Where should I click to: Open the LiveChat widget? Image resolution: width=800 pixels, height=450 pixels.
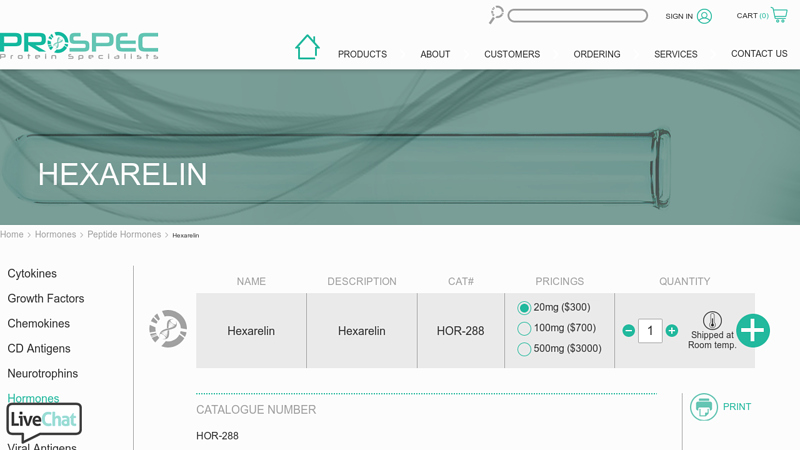[x=44, y=421]
